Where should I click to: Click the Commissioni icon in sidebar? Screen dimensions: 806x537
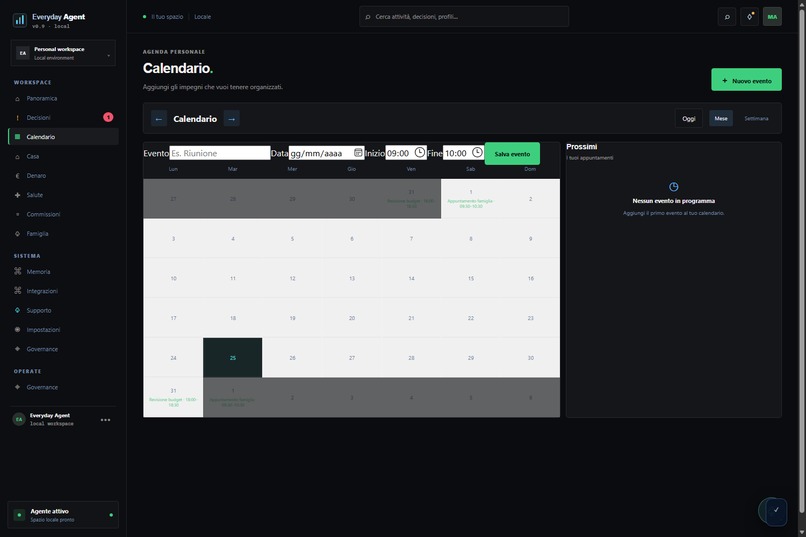tap(17, 214)
